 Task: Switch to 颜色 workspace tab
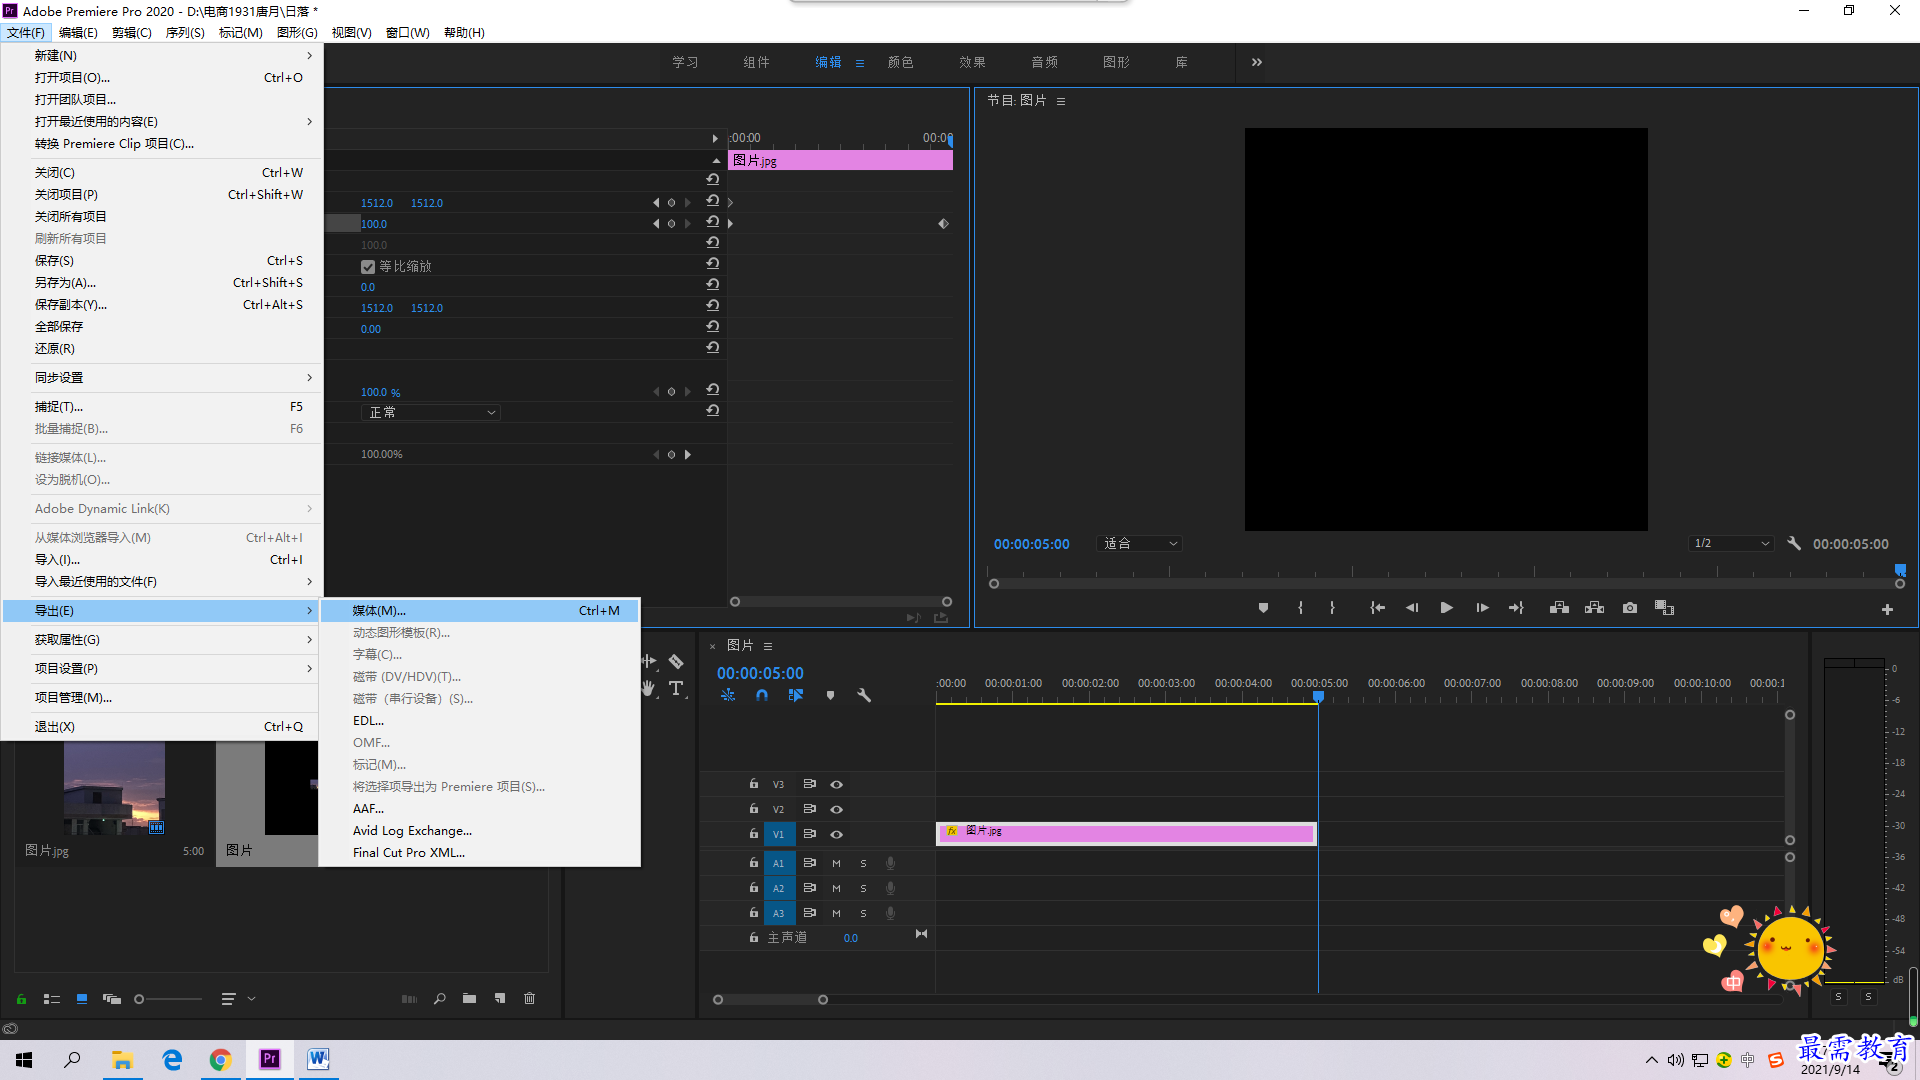[900, 62]
